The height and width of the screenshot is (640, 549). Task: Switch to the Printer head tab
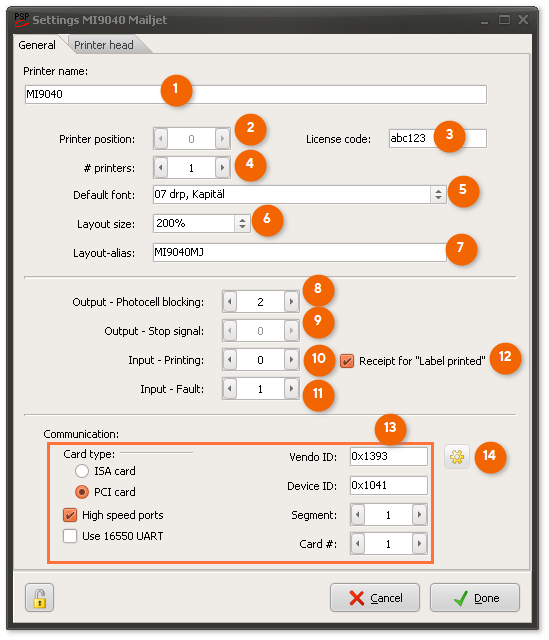(x=104, y=45)
